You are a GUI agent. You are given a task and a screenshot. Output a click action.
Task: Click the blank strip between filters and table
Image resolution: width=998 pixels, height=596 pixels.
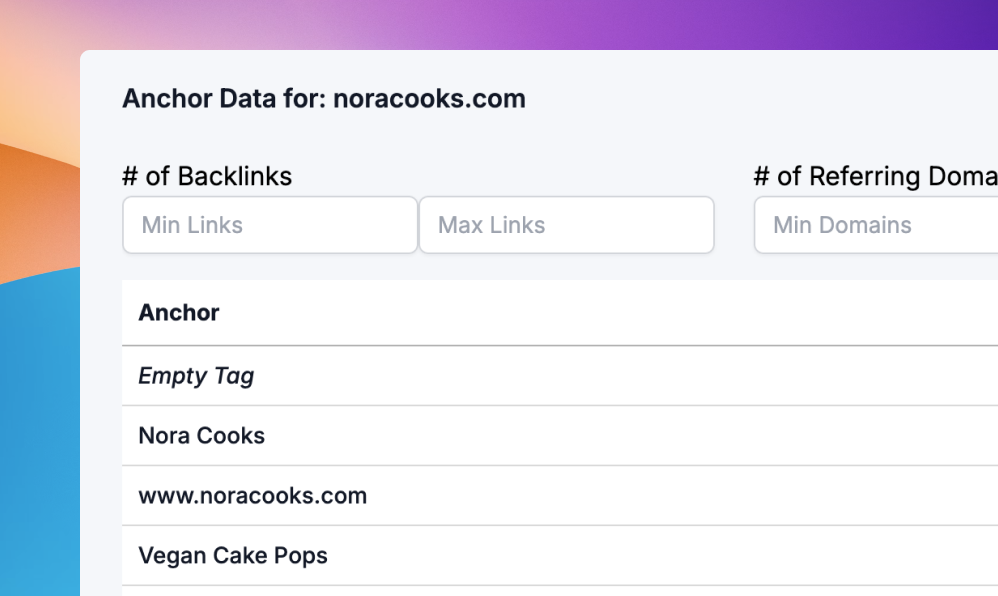[x=500, y=267]
